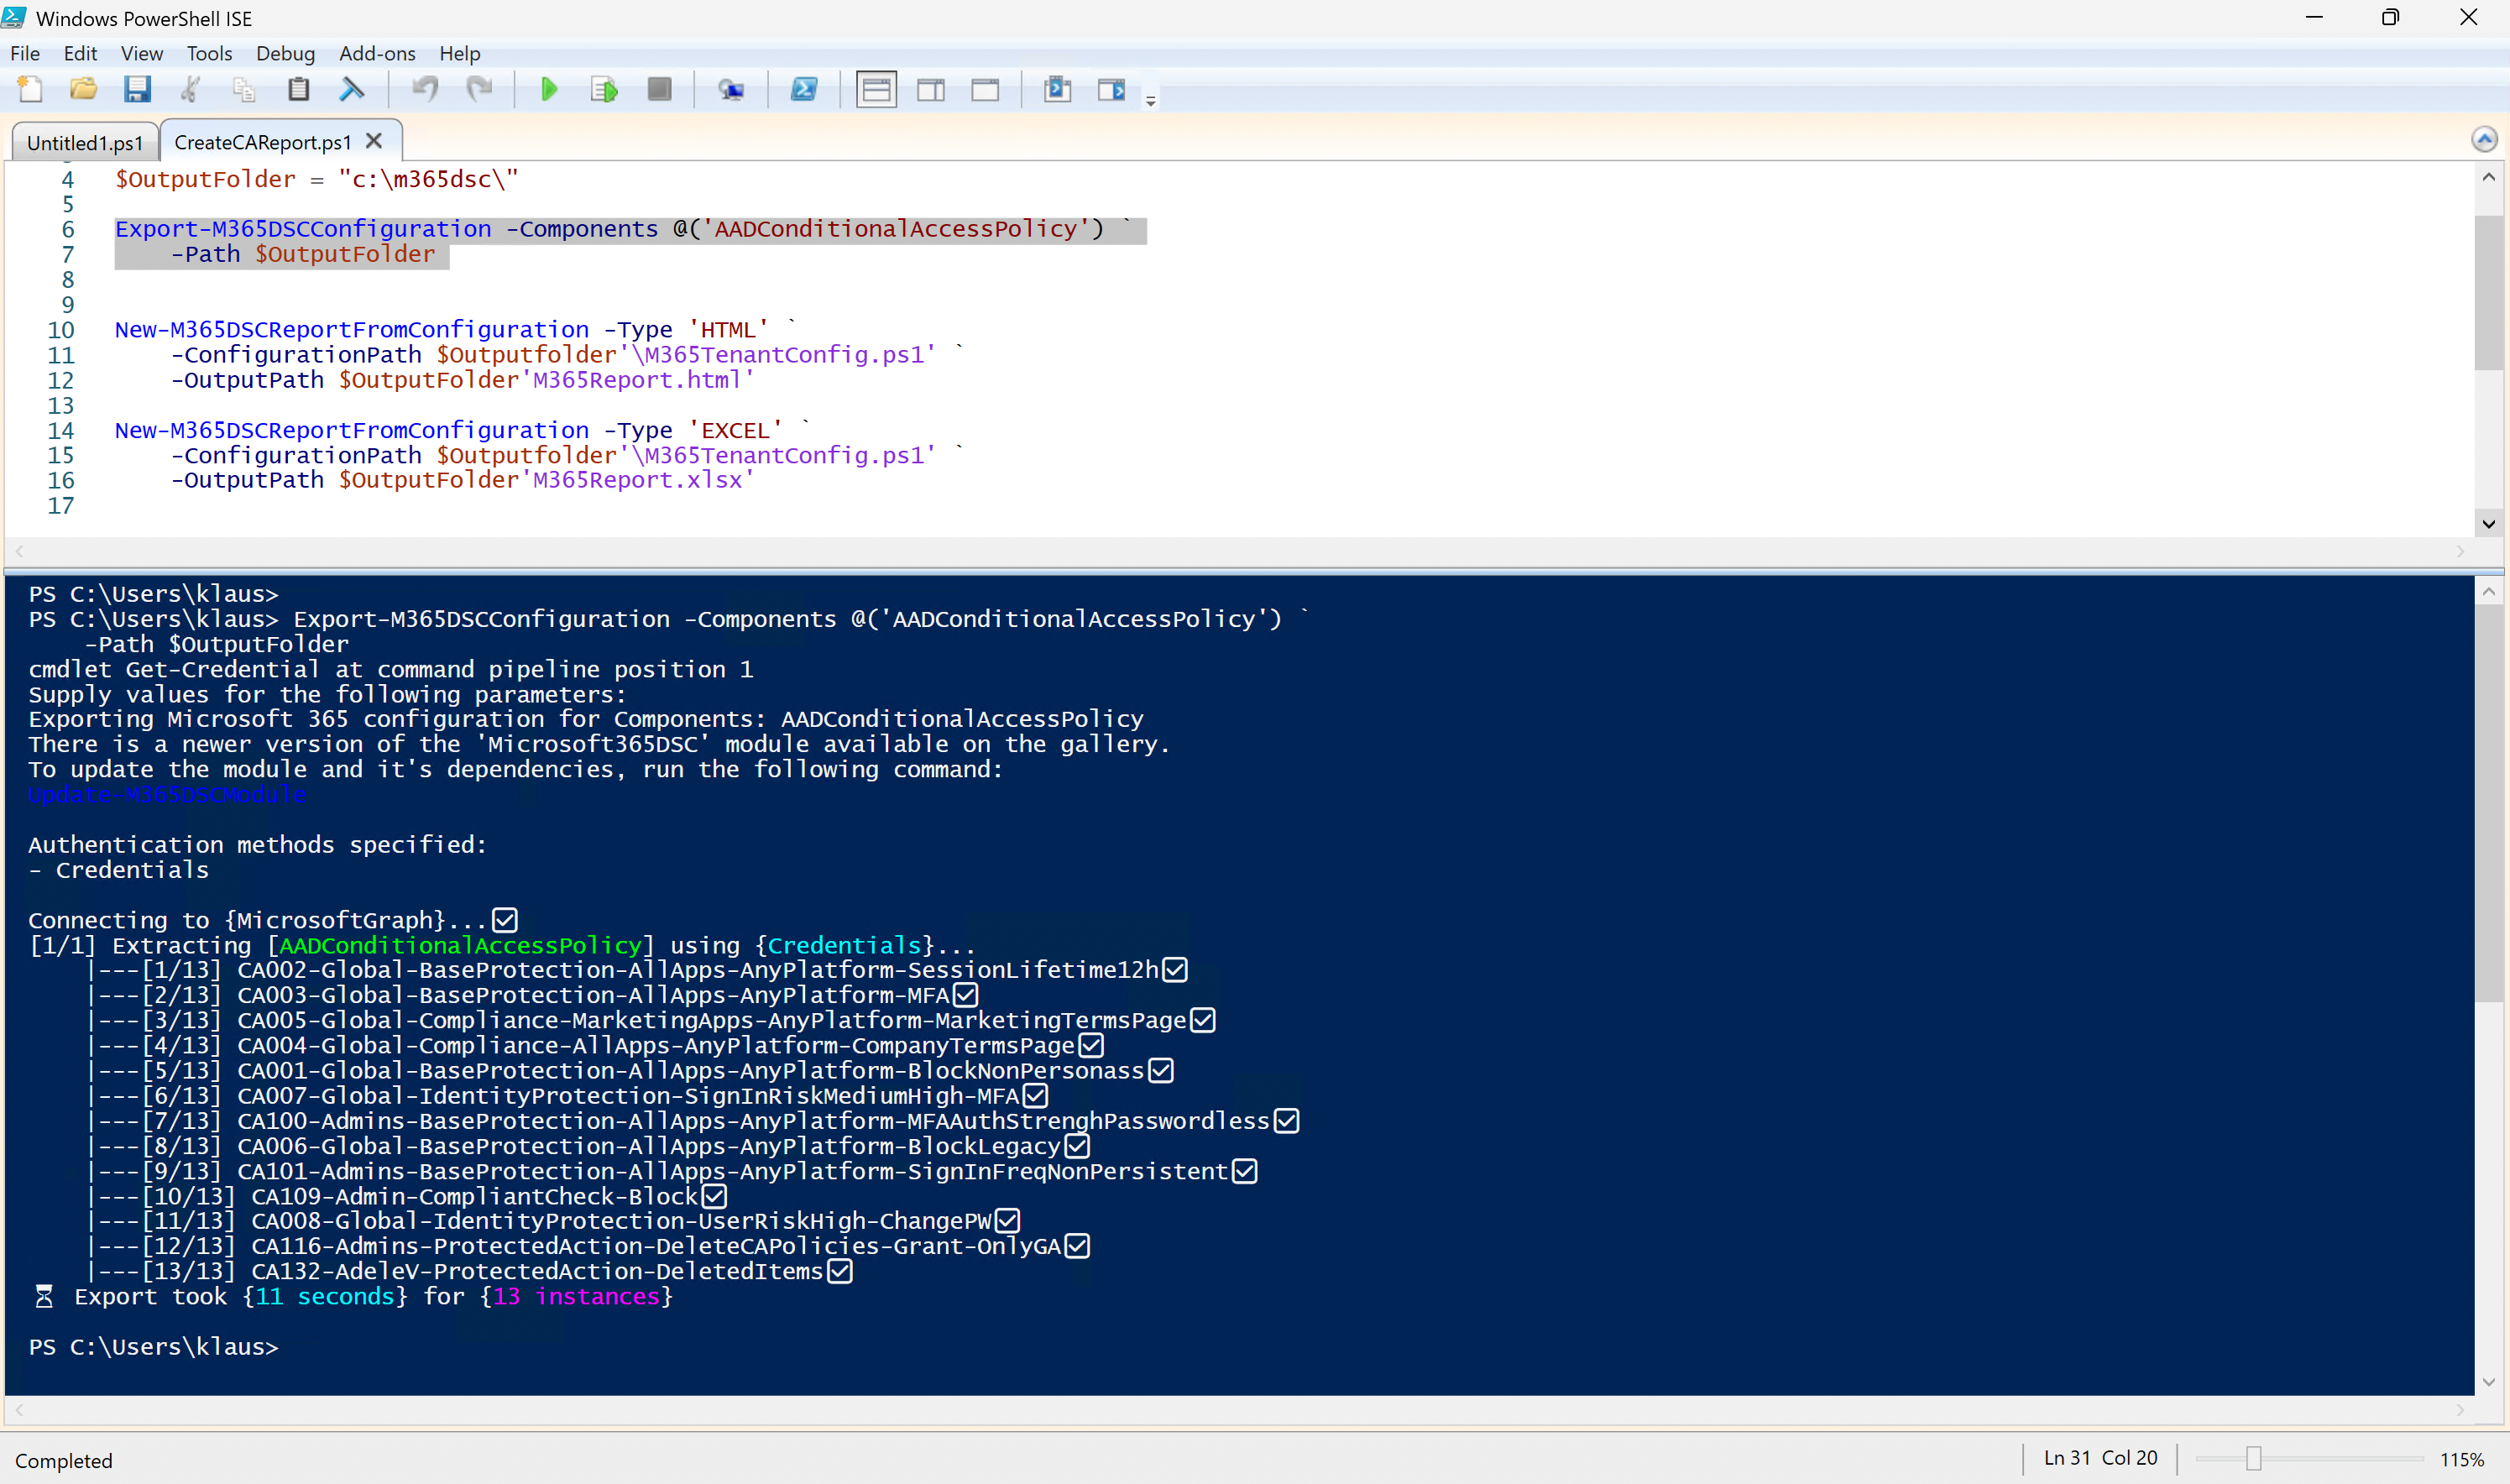Click the -Path $OutputFolder text on line 7

(303, 254)
